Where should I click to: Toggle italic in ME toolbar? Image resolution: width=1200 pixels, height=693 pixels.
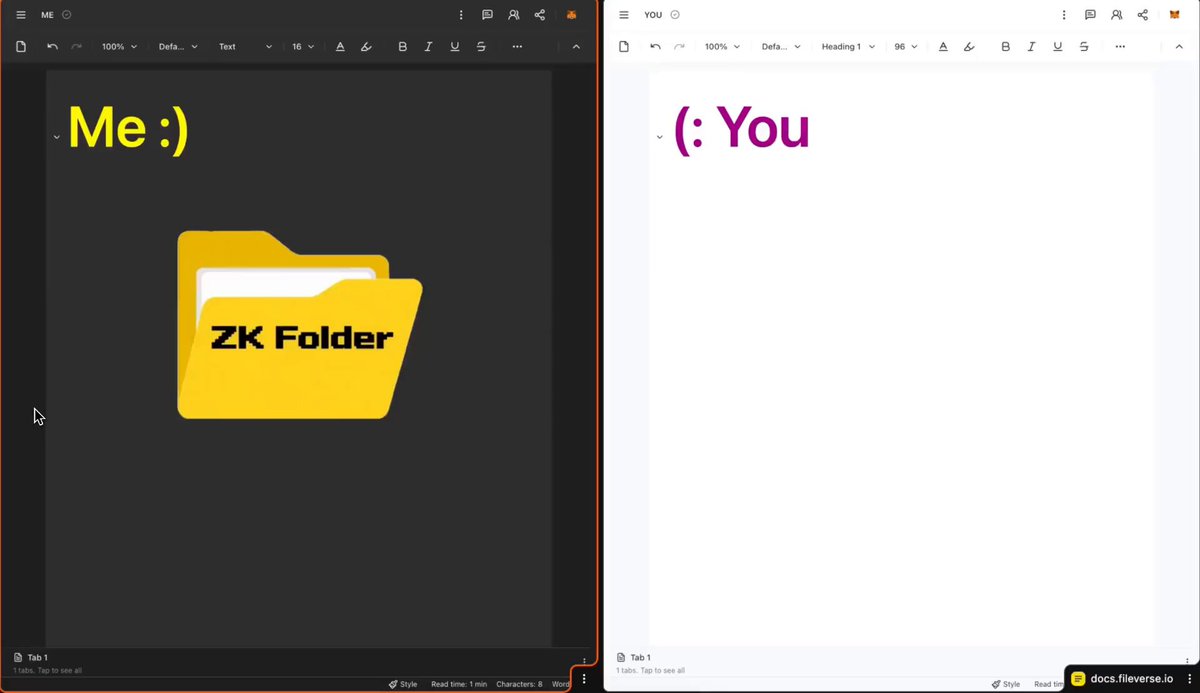(x=429, y=46)
